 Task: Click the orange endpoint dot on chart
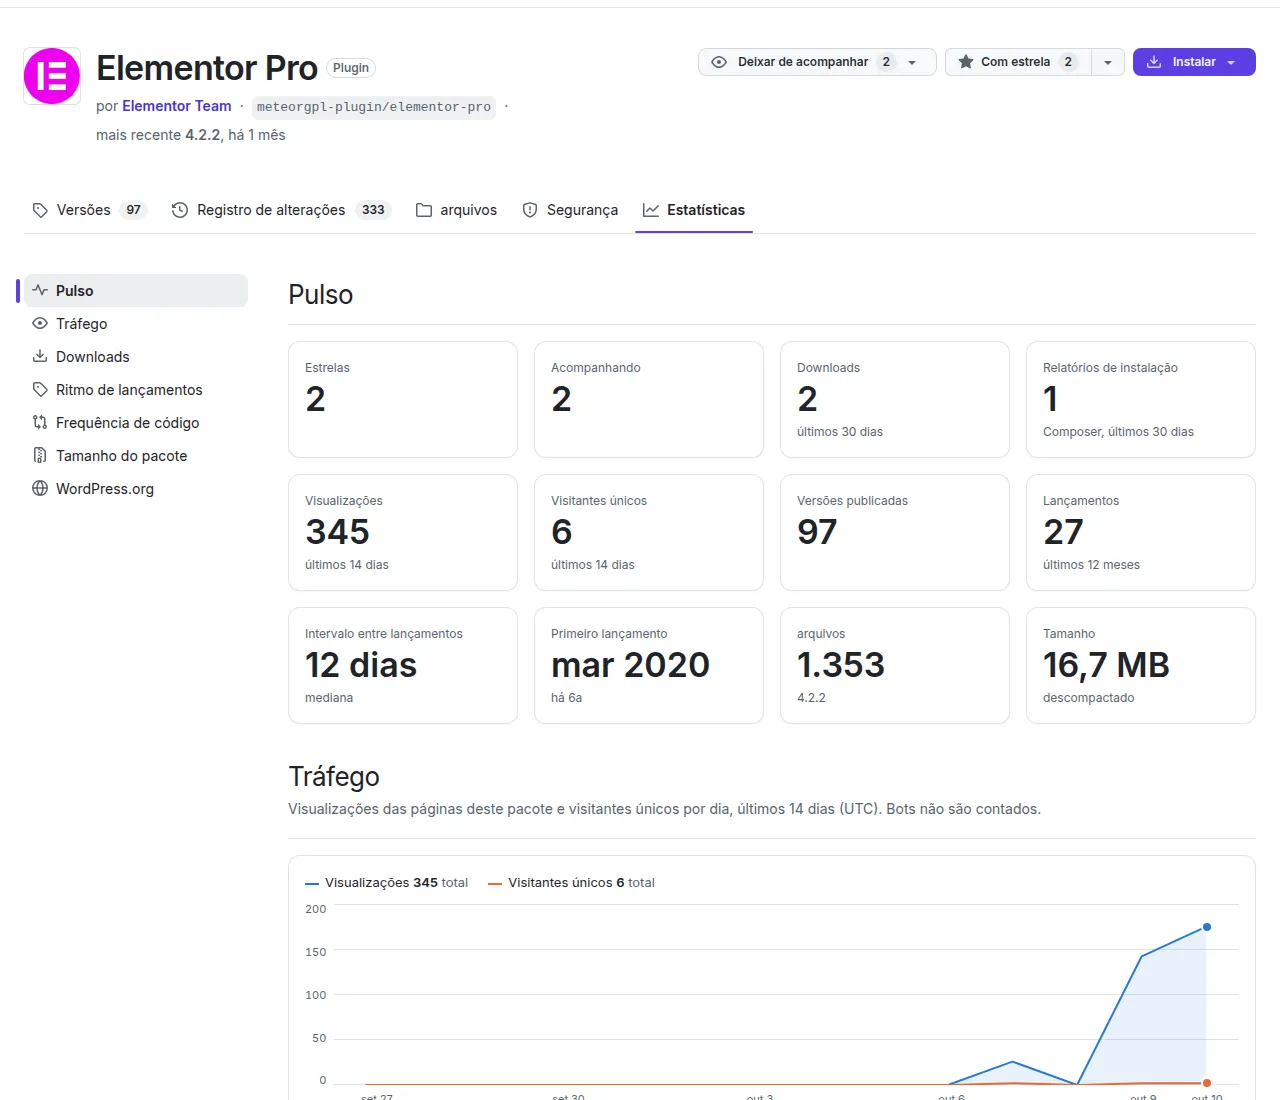[x=1207, y=1083]
